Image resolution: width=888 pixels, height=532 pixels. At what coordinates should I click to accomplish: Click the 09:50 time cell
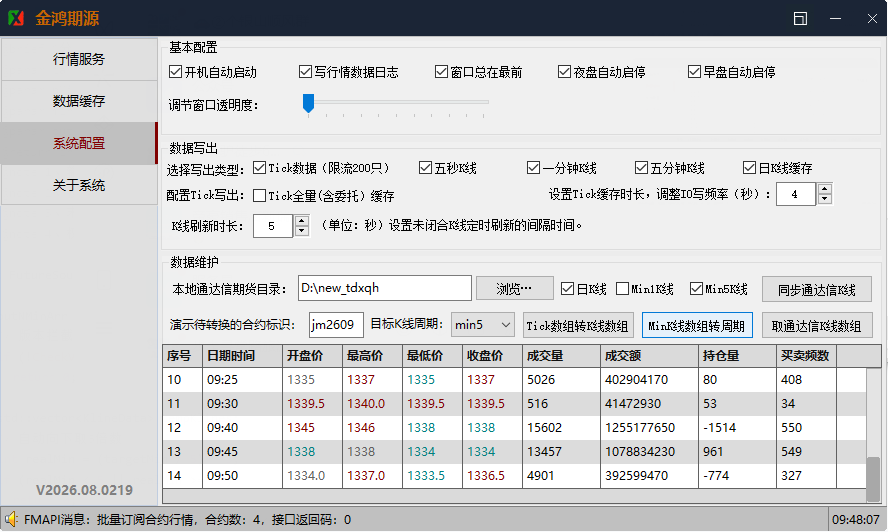[x=242, y=475]
